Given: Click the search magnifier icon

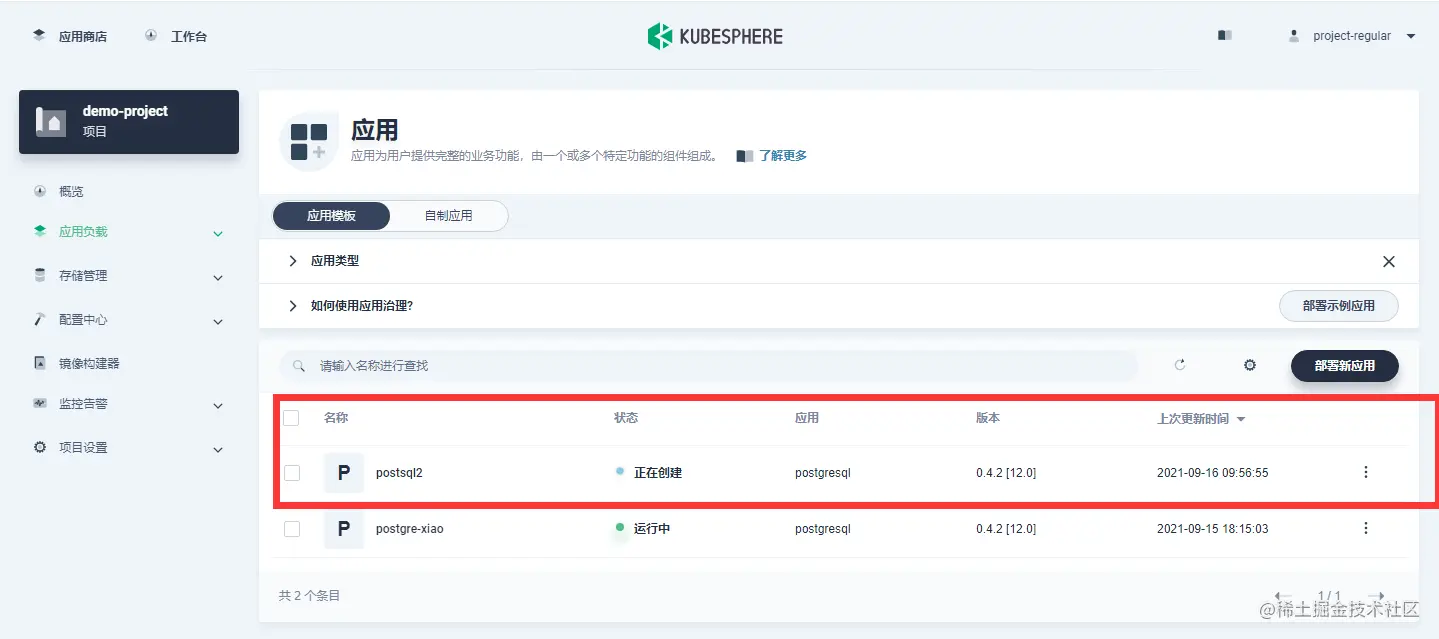Looking at the screenshot, I should (x=298, y=366).
